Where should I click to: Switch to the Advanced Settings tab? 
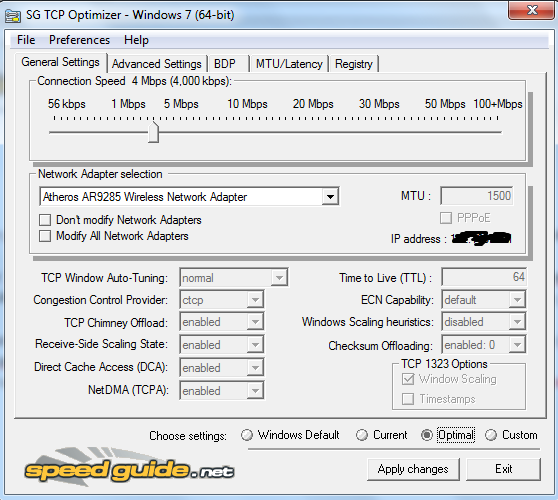click(x=157, y=64)
